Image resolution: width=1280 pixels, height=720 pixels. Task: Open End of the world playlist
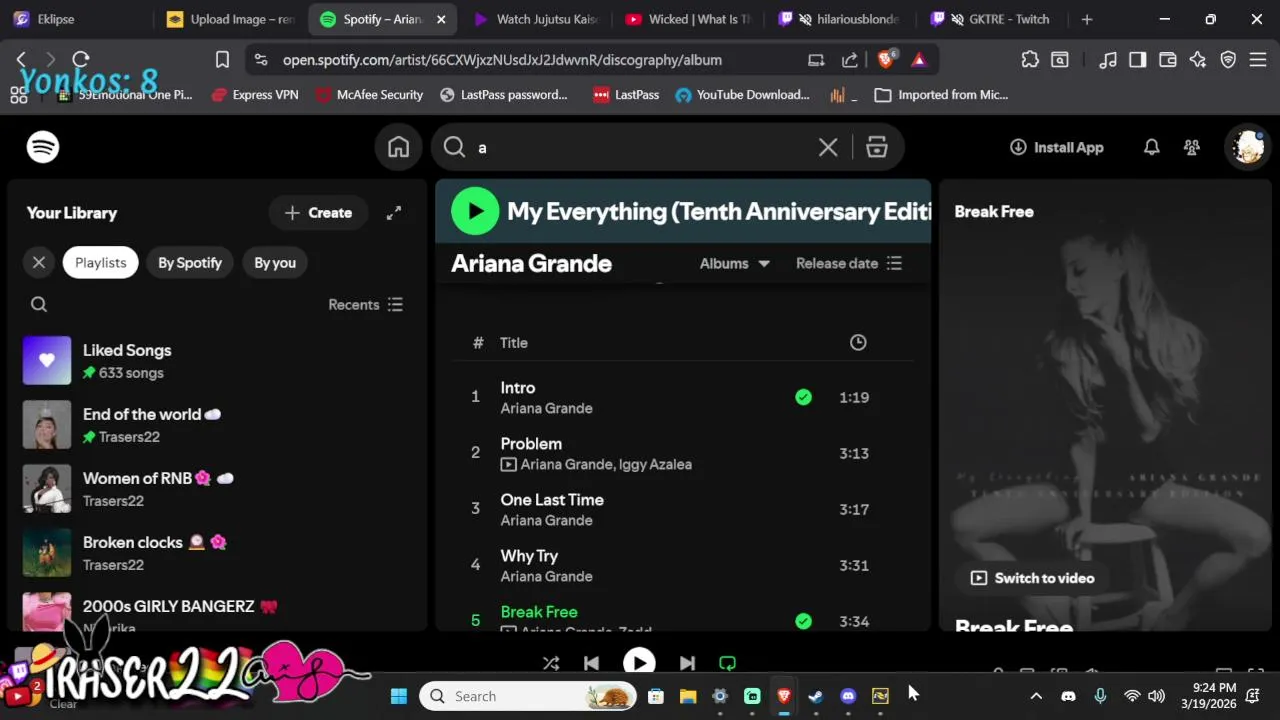point(215,425)
